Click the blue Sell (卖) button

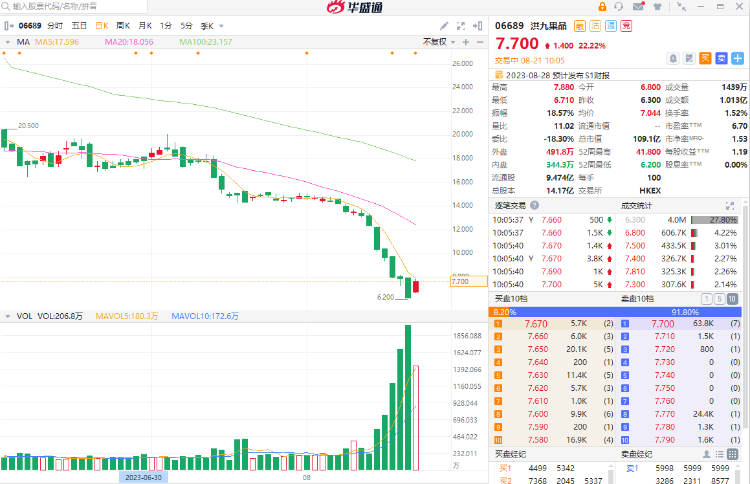click(x=722, y=58)
